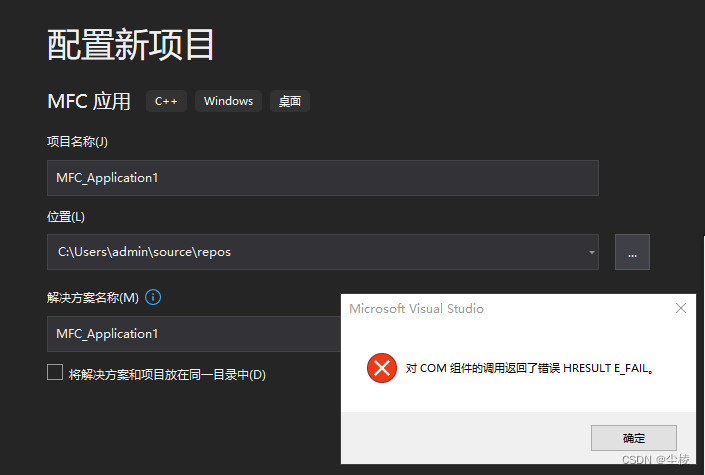Open the browse location "..." button
The image size is (705, 475).
coord(632,252)
